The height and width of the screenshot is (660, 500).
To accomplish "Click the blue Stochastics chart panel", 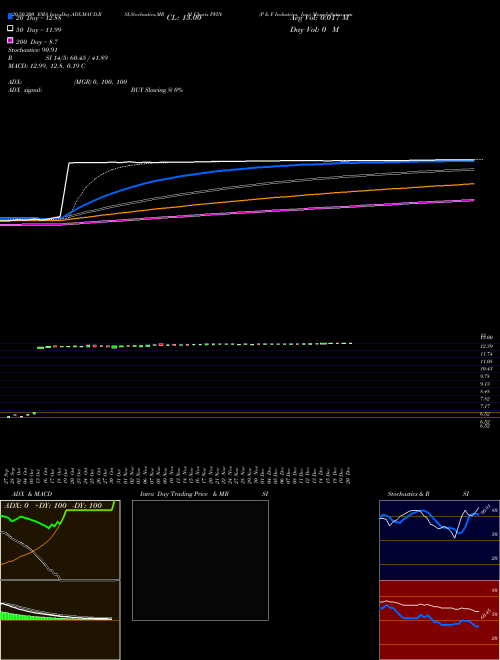I will [x=439, y=540].
